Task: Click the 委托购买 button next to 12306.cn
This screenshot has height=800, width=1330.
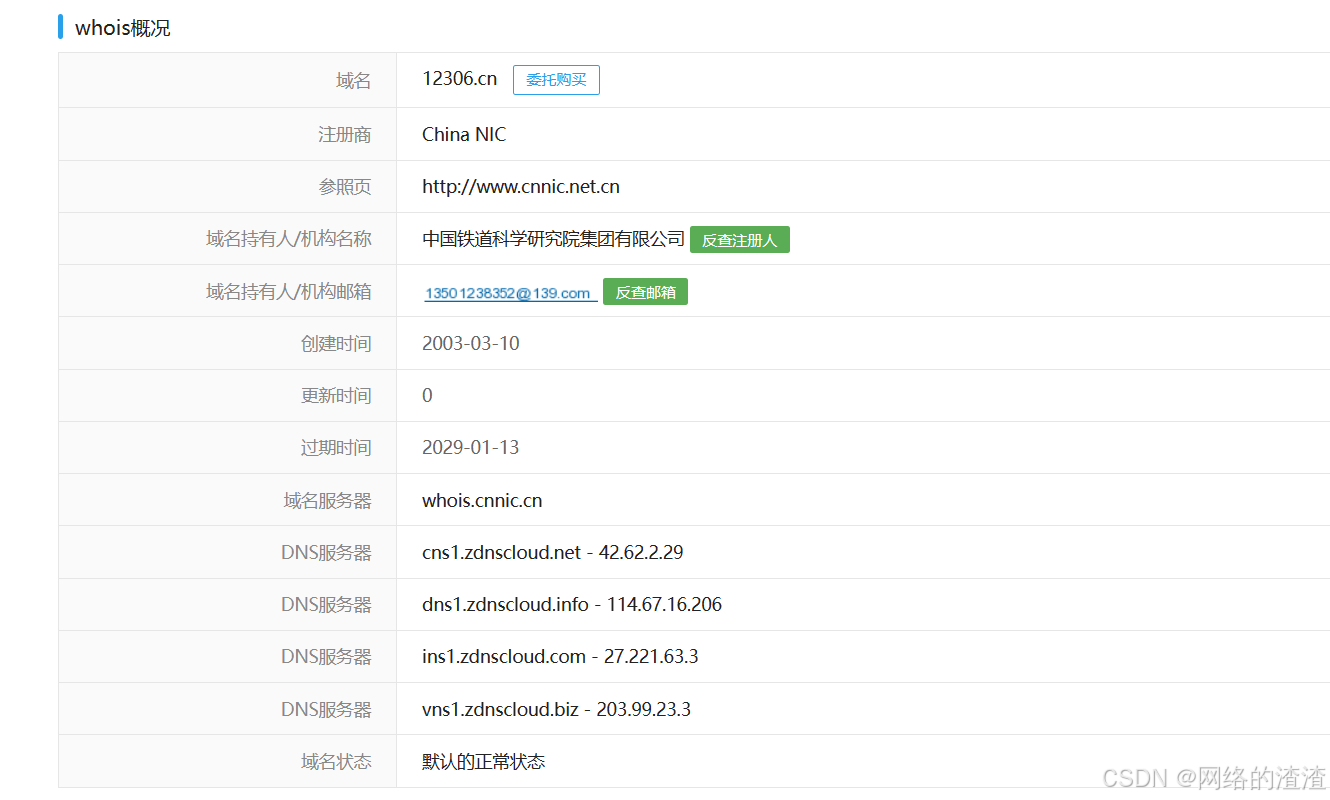Action: pyautogui.click(x=556, y=80)
